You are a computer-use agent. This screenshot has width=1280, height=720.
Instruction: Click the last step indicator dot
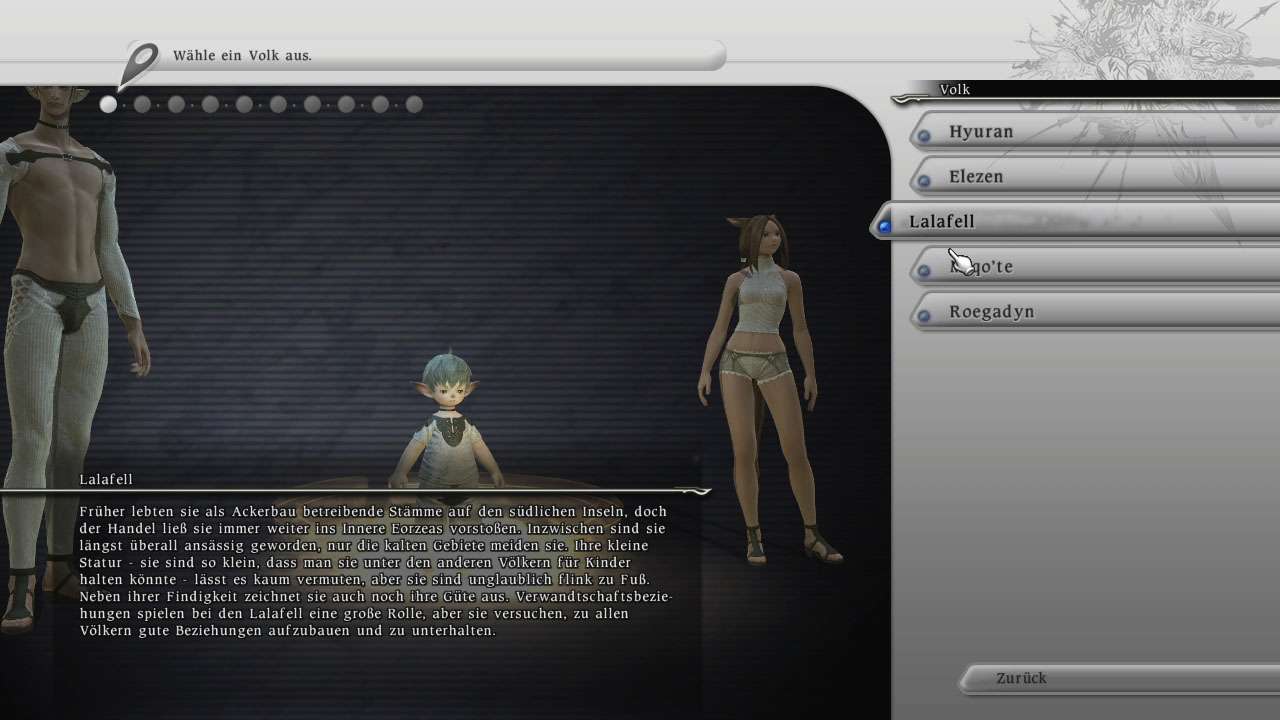(x=414, y=103)
